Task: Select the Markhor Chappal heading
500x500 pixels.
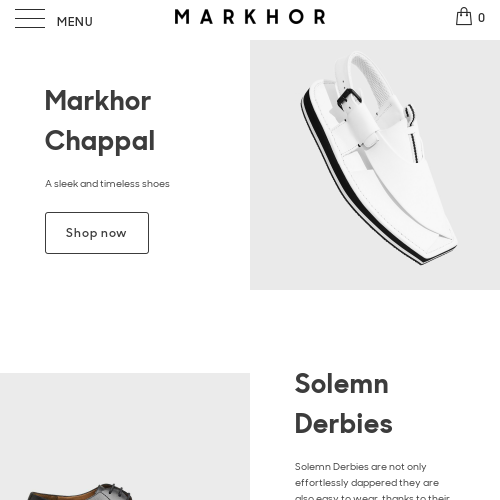Action: pos(100,121)
